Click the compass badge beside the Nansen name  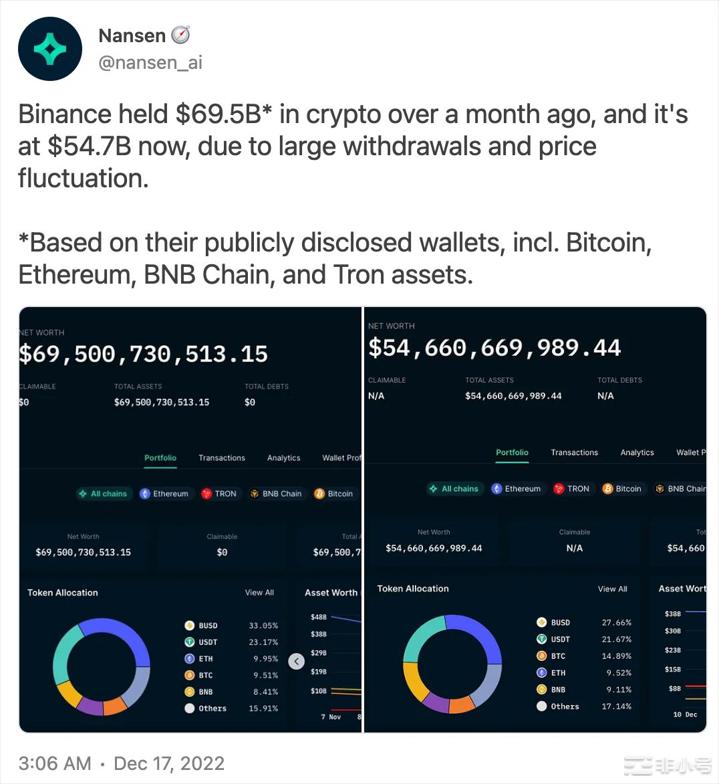coord(181,36)
